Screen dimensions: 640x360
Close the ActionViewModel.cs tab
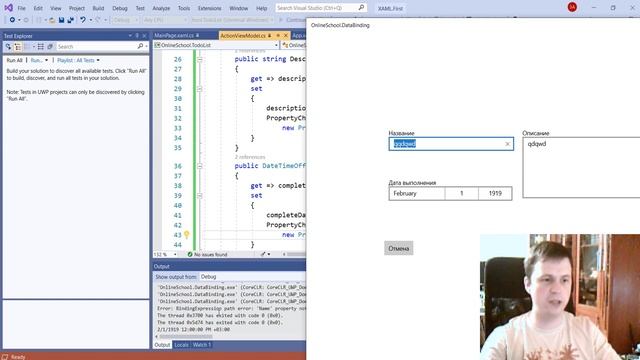click(x=286, y=36)
